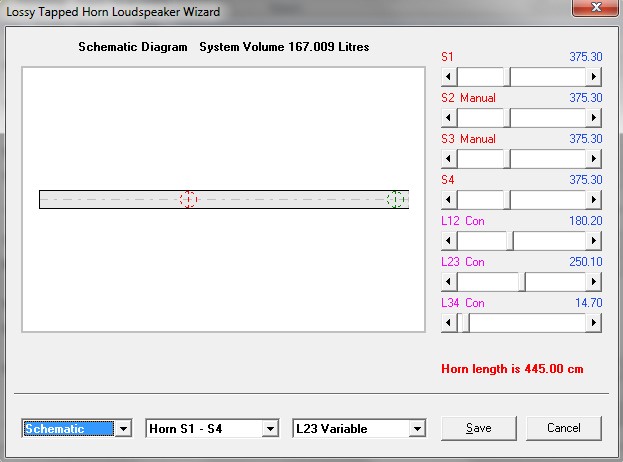This screenshot has height=462, width=623.
Task: Click the Horn length is 445.00 cm text
Action: 512,369
